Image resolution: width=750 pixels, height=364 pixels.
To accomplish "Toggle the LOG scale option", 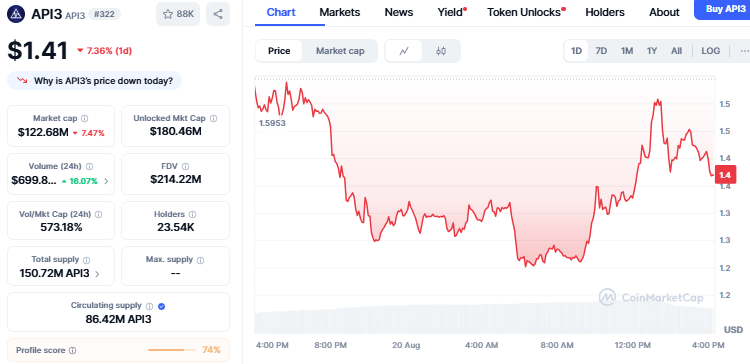I will pyautogui.click(x=710, y=51).
